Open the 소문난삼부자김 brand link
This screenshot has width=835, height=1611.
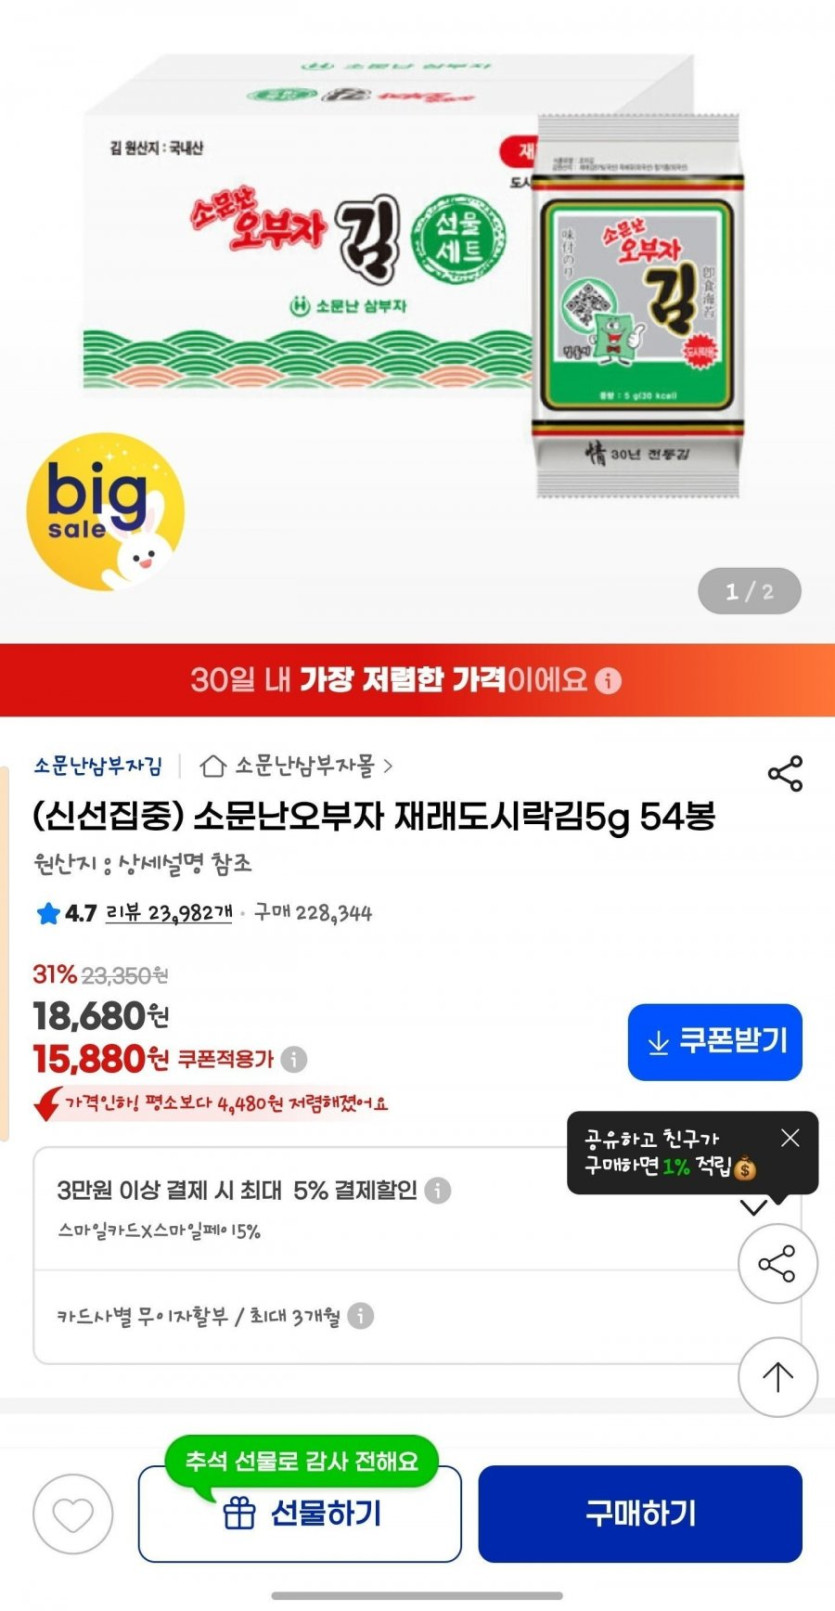97,766
